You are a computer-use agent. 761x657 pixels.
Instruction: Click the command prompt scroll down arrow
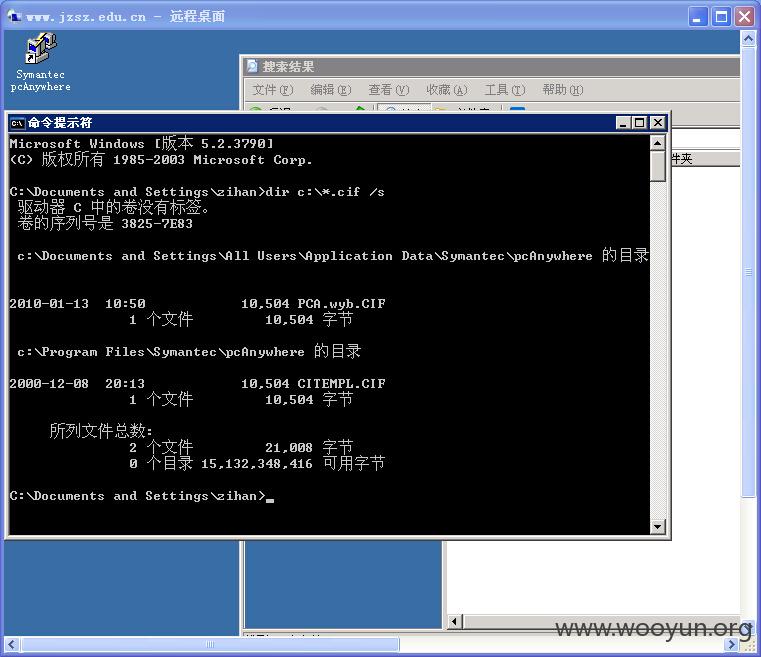coord(658,526)
